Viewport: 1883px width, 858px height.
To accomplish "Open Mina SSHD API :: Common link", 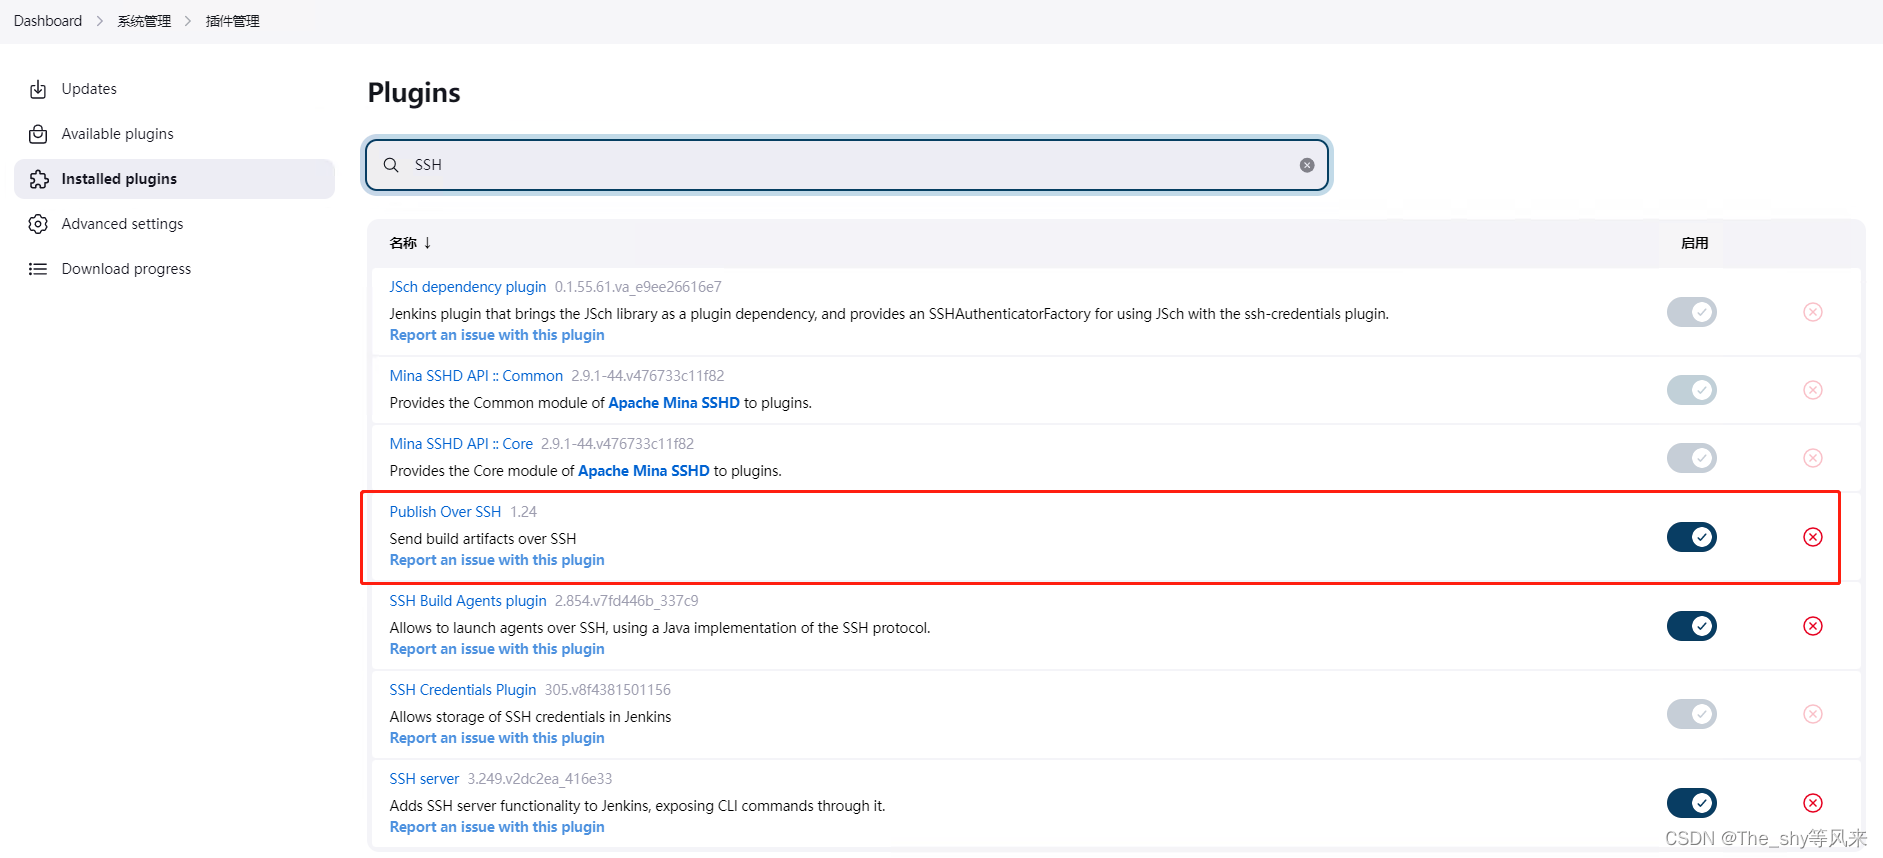I will pyautogui.click(x=476, y=376).
